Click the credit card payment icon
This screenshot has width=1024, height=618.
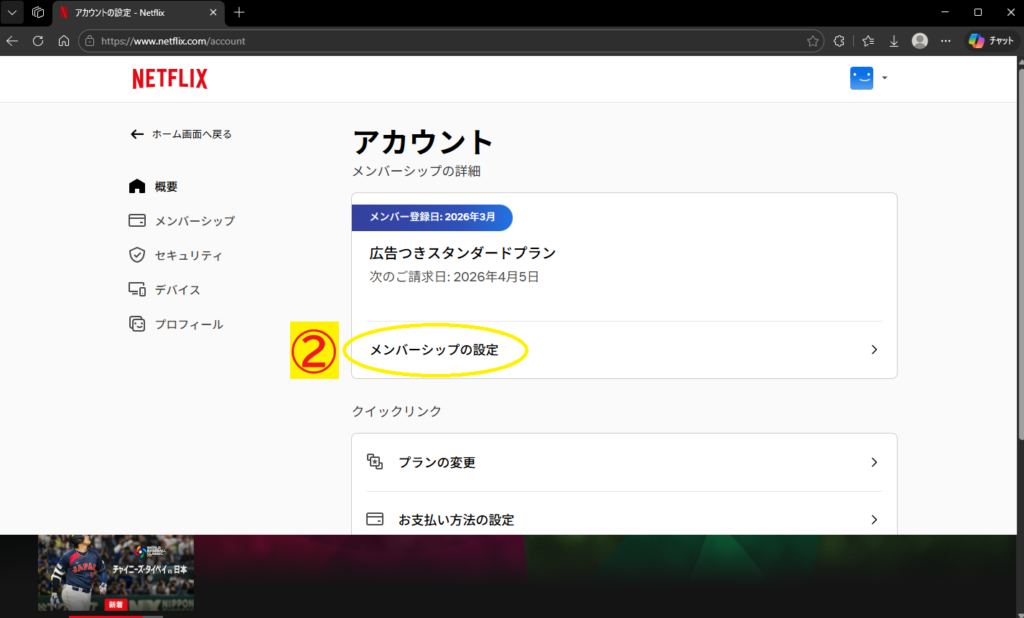click(375, 520)
